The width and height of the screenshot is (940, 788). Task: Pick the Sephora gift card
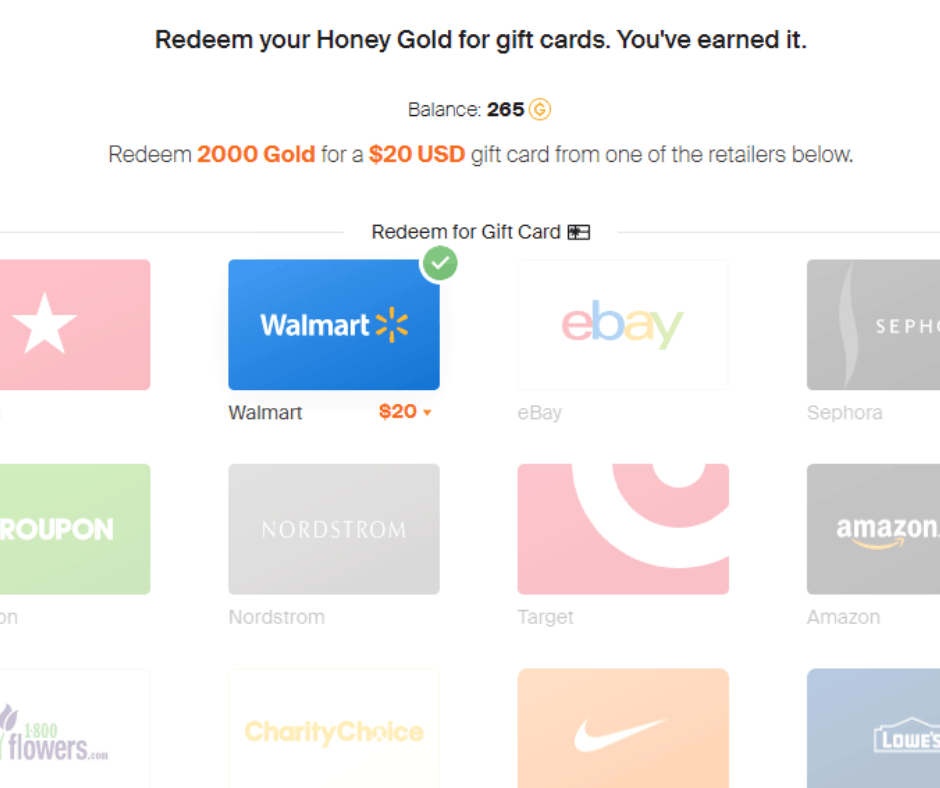[x=873, y=324]
